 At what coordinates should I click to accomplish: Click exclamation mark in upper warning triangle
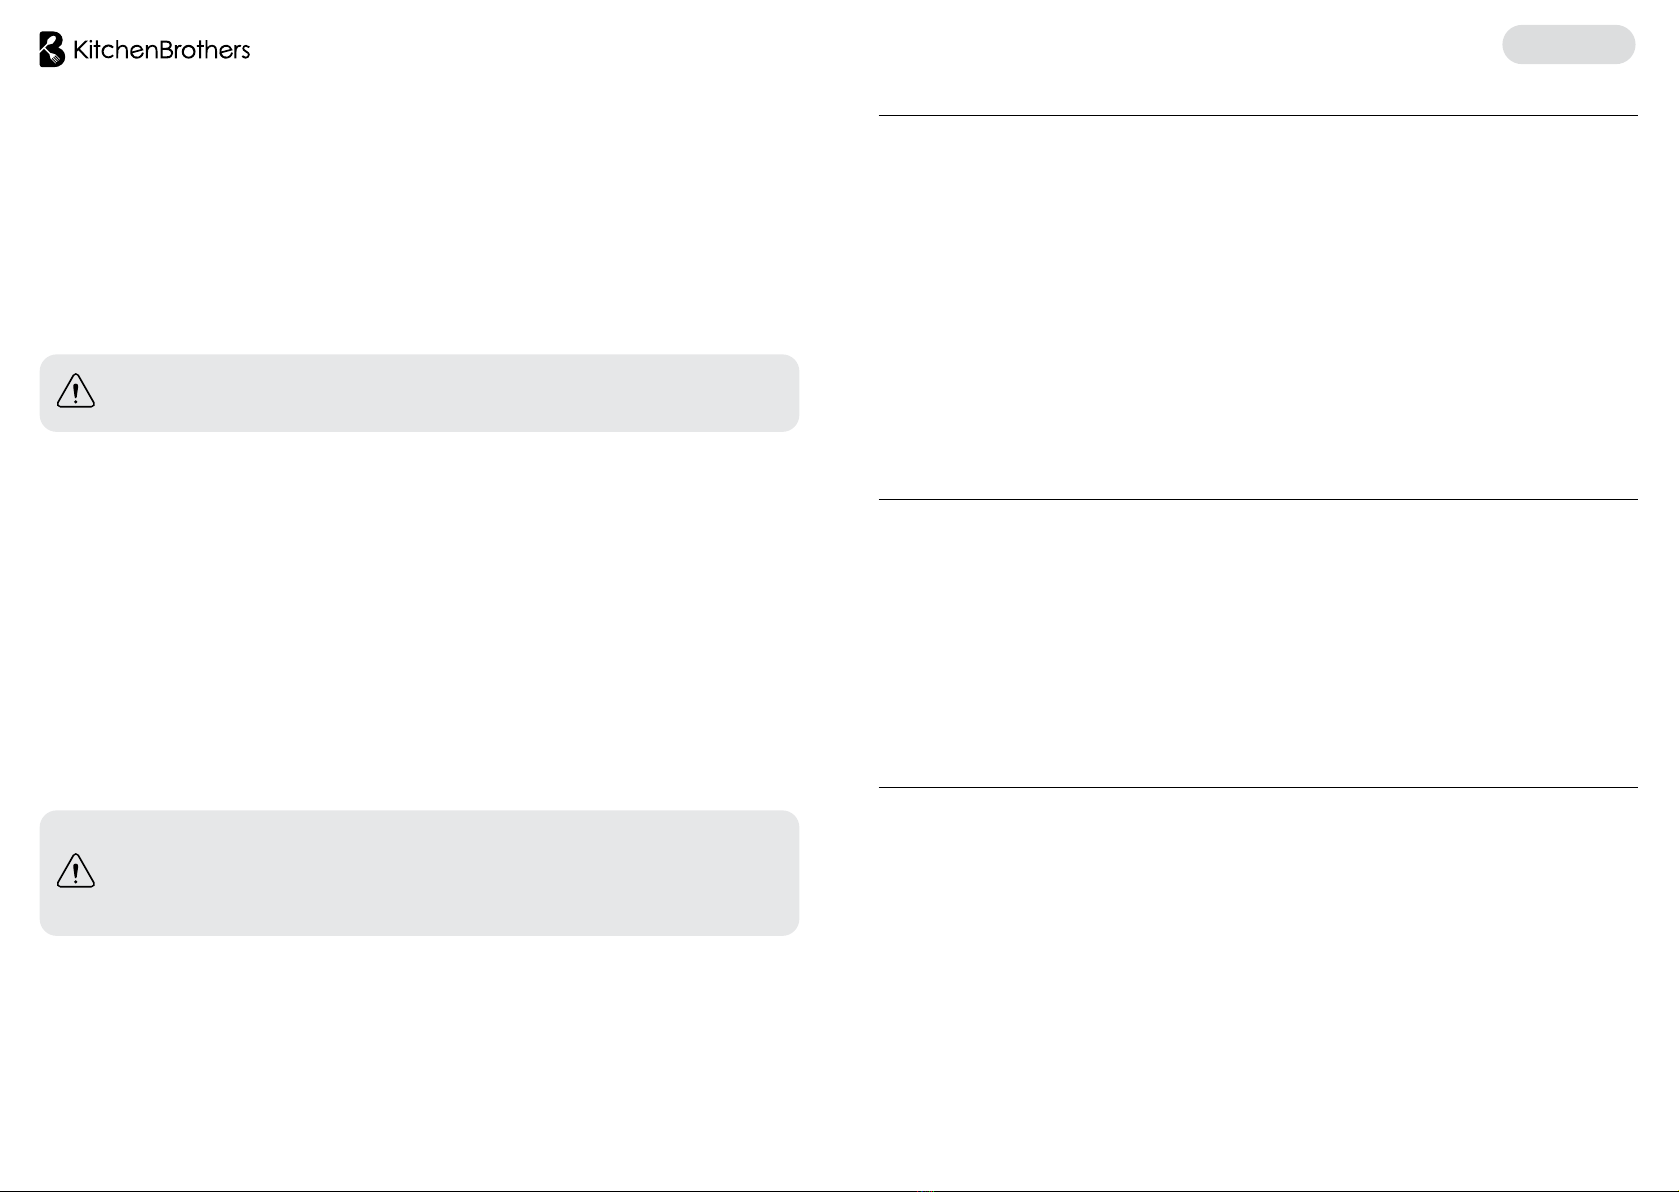(x=76, y=394)
